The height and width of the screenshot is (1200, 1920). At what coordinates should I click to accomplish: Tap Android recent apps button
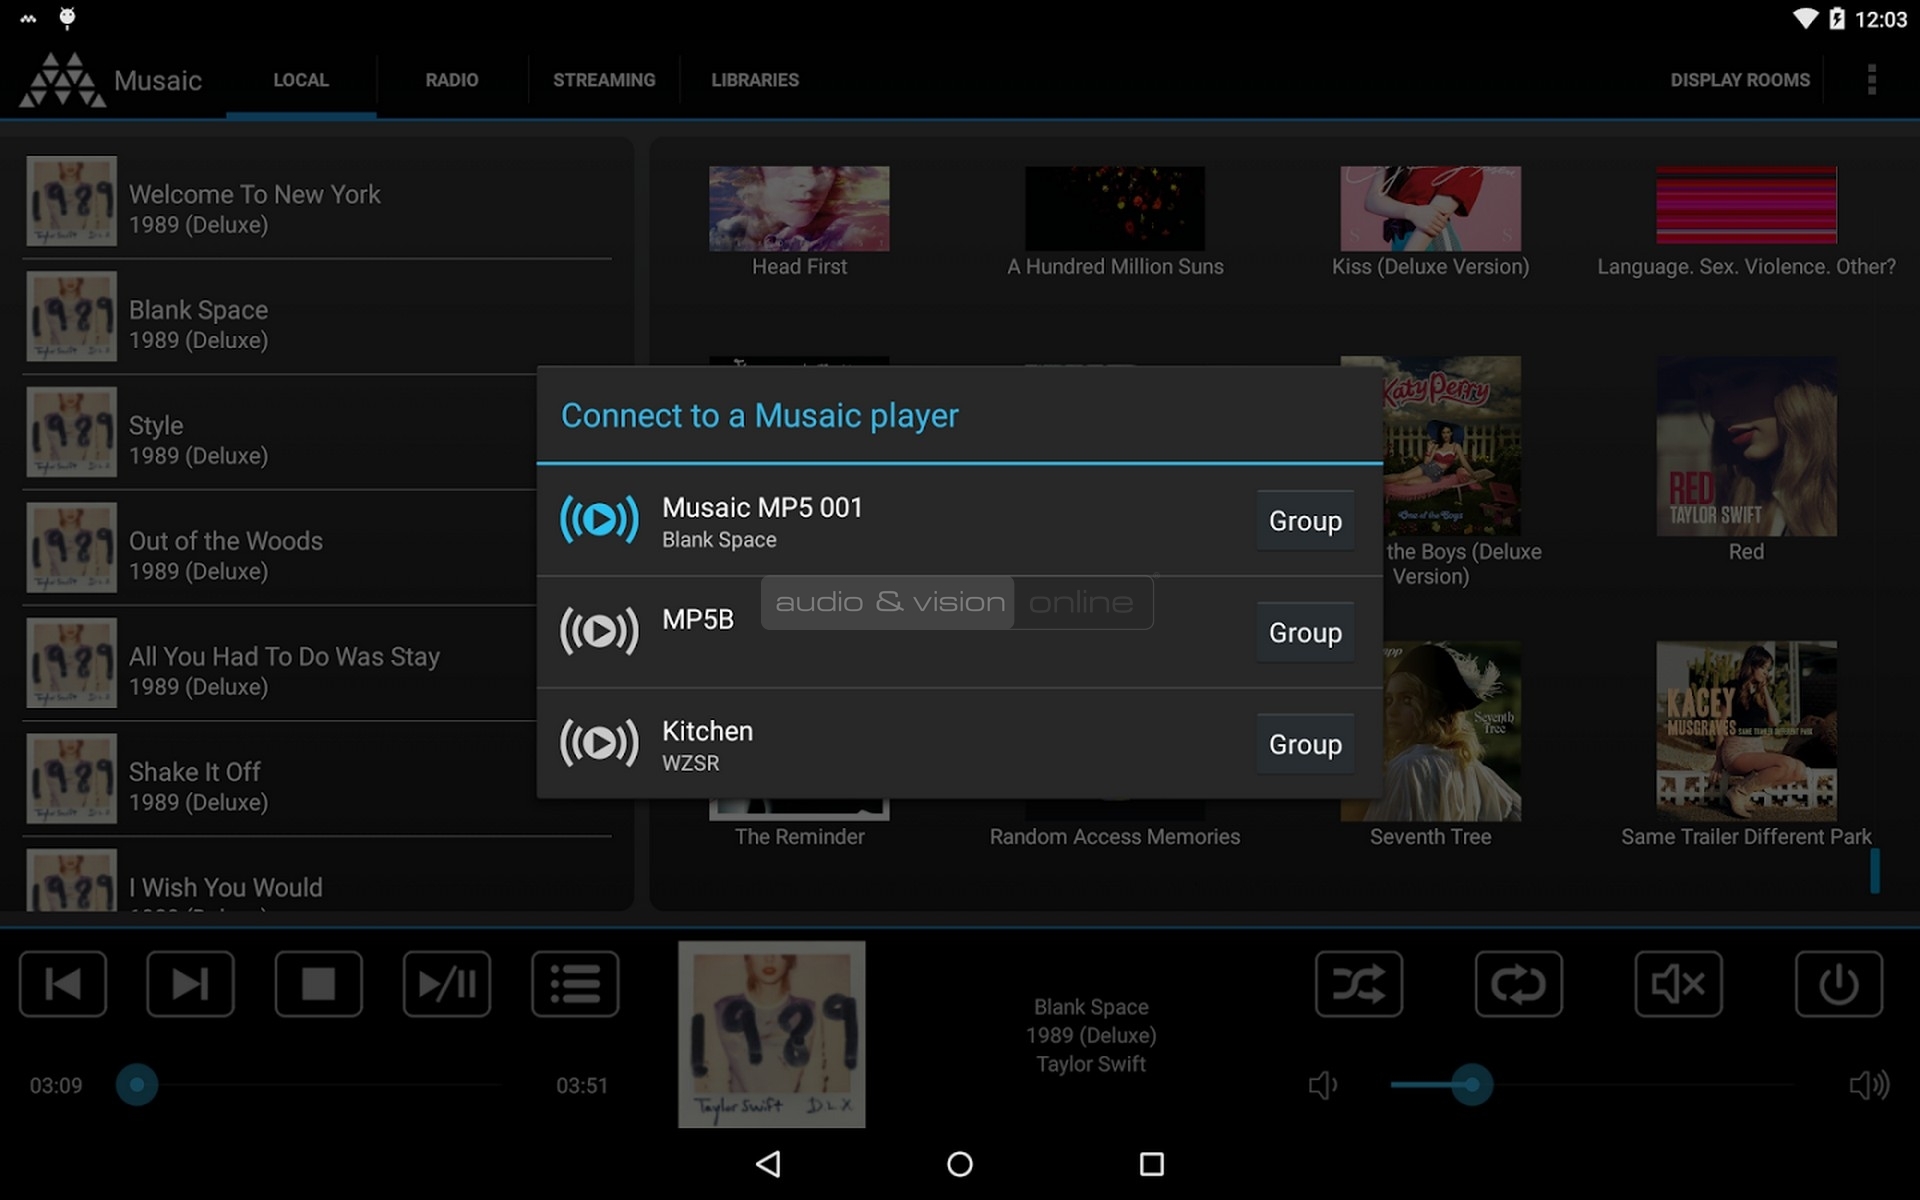point(1152,1164)
